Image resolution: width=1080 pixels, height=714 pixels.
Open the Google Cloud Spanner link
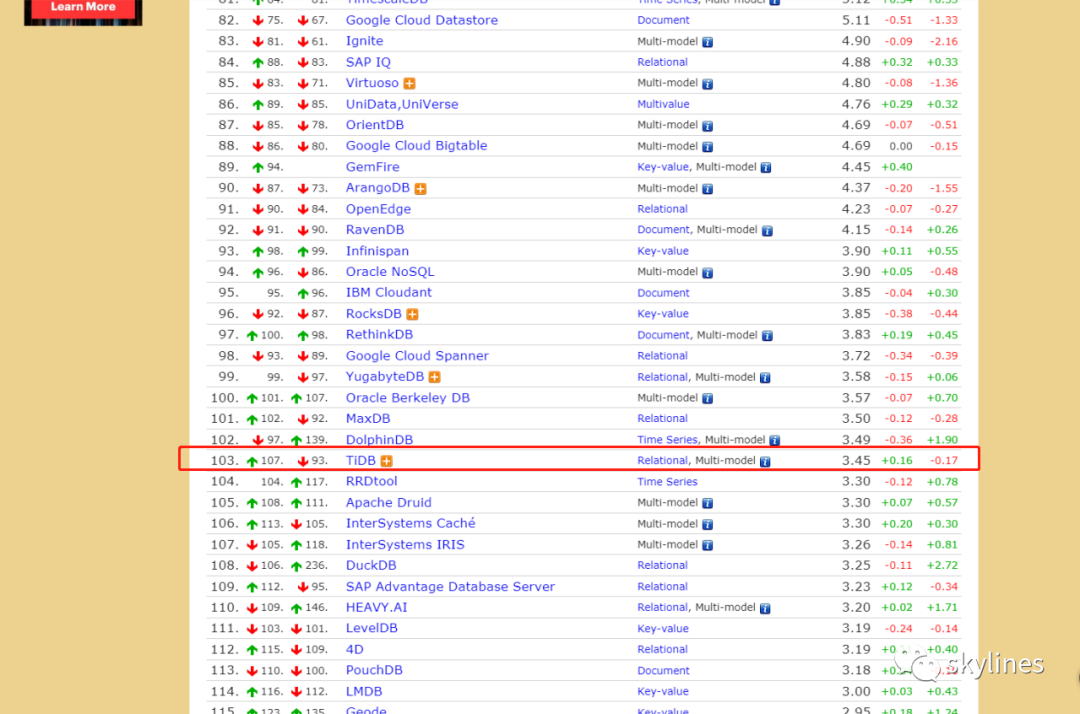417,355
